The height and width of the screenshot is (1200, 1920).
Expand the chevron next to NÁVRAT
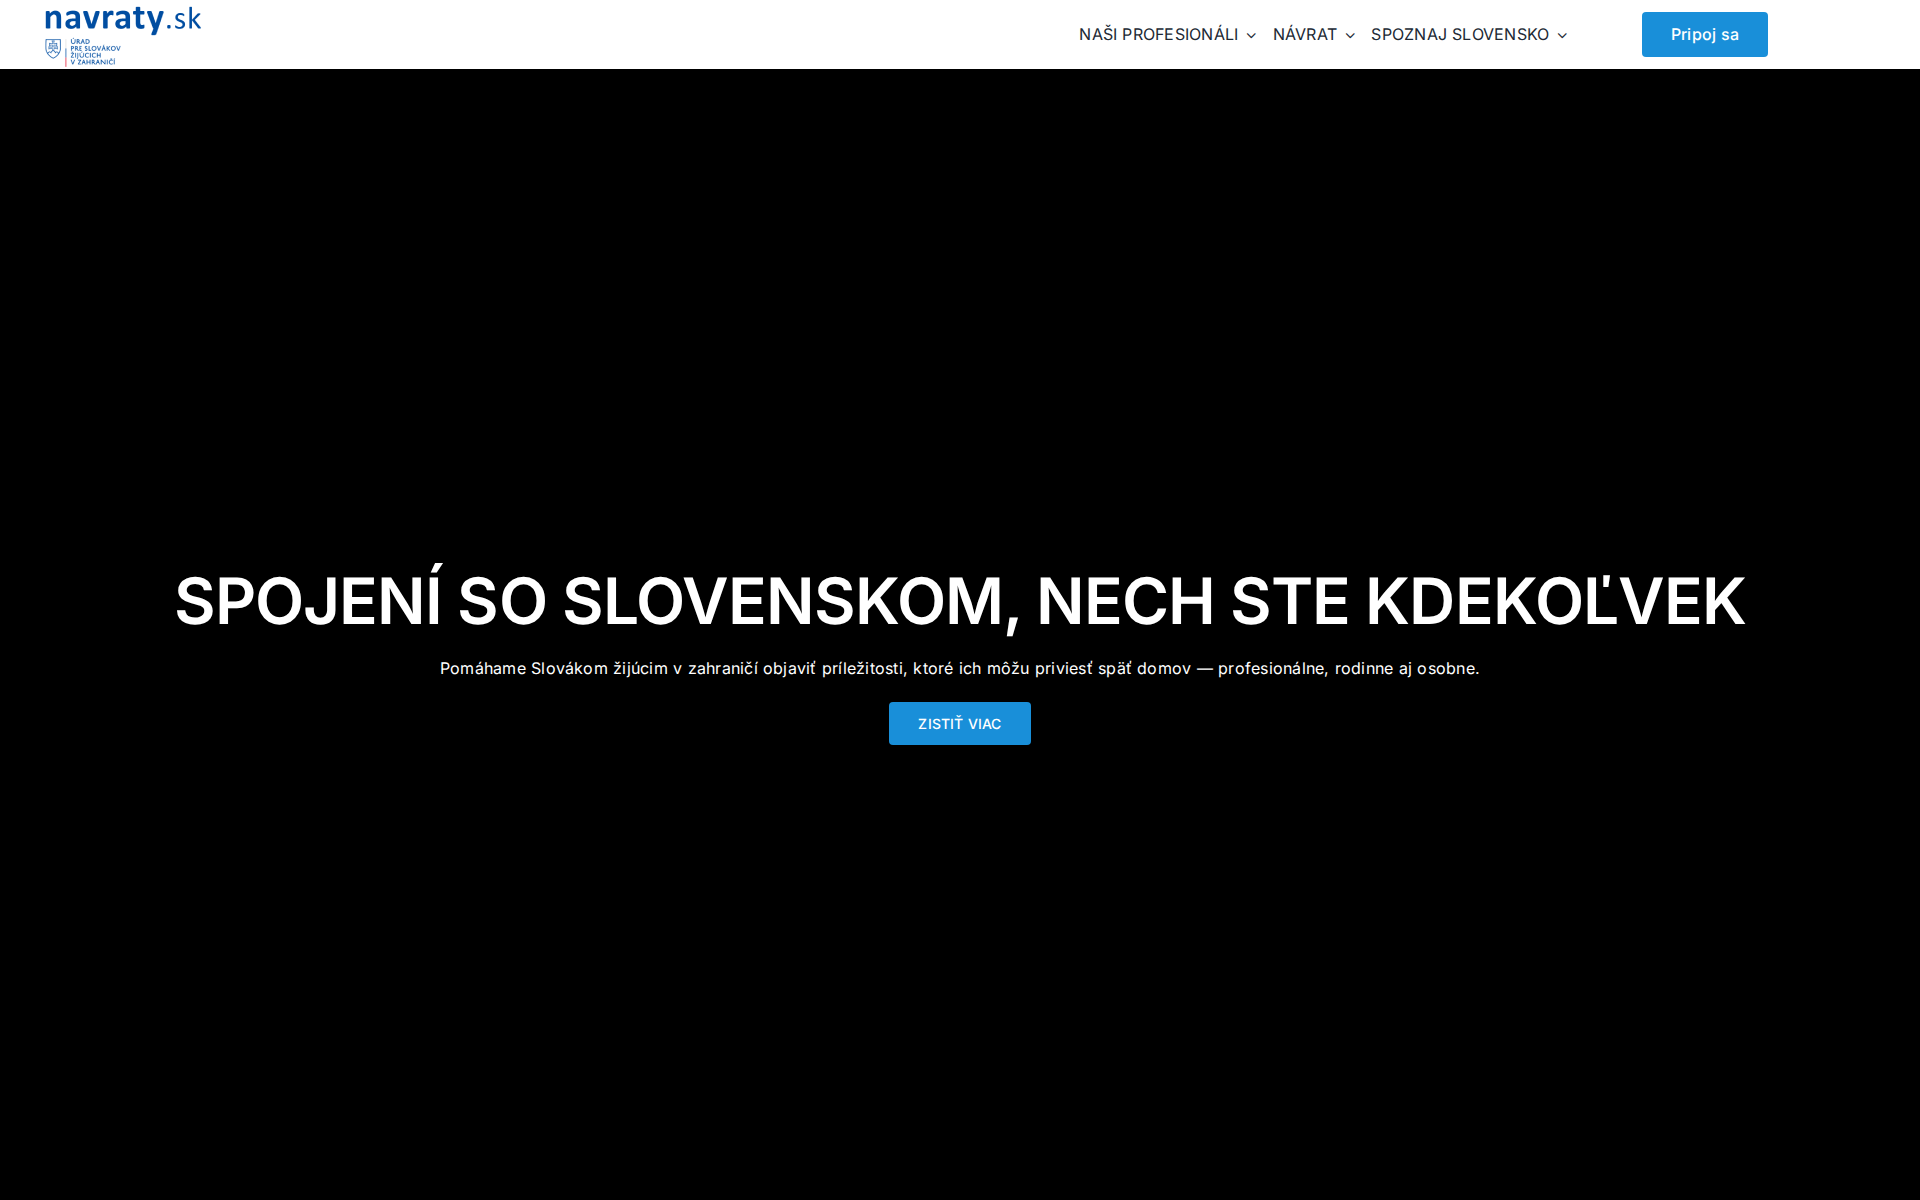pos(1349,35)
